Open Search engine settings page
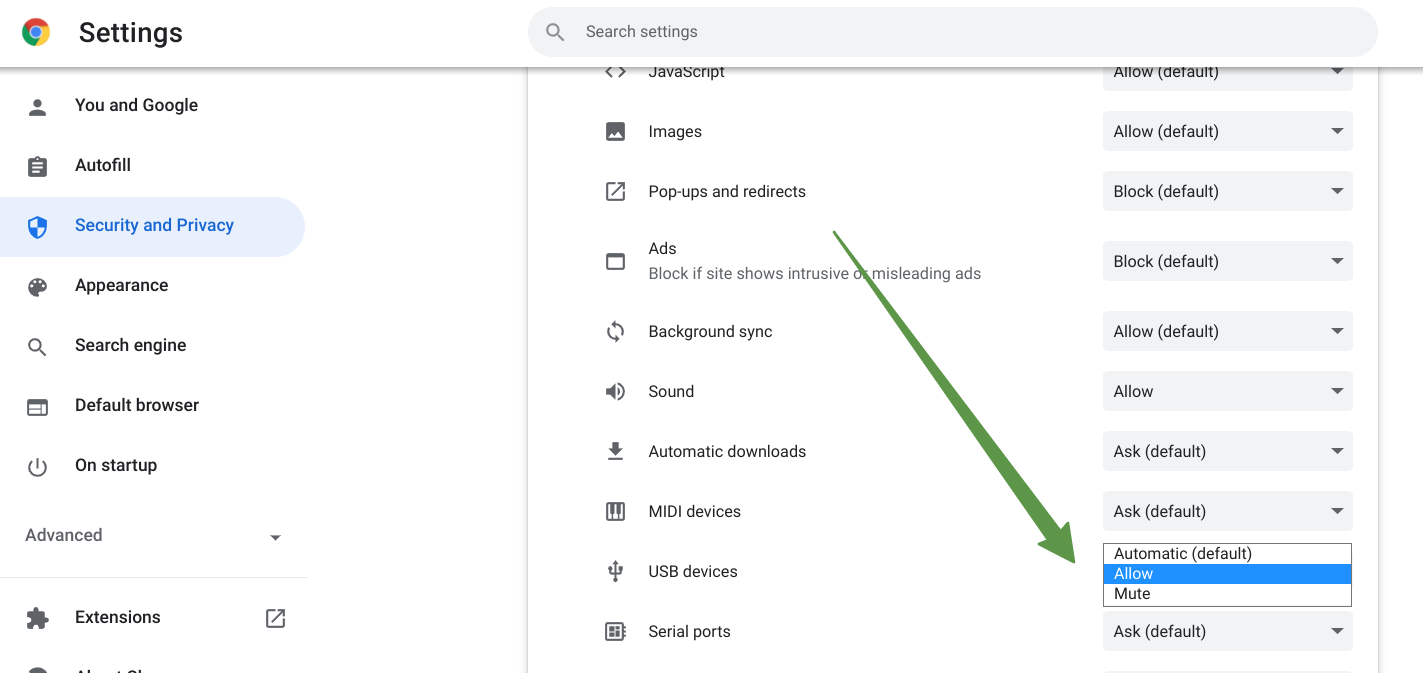The image size is (1423, 673). [x=130, y=346]
